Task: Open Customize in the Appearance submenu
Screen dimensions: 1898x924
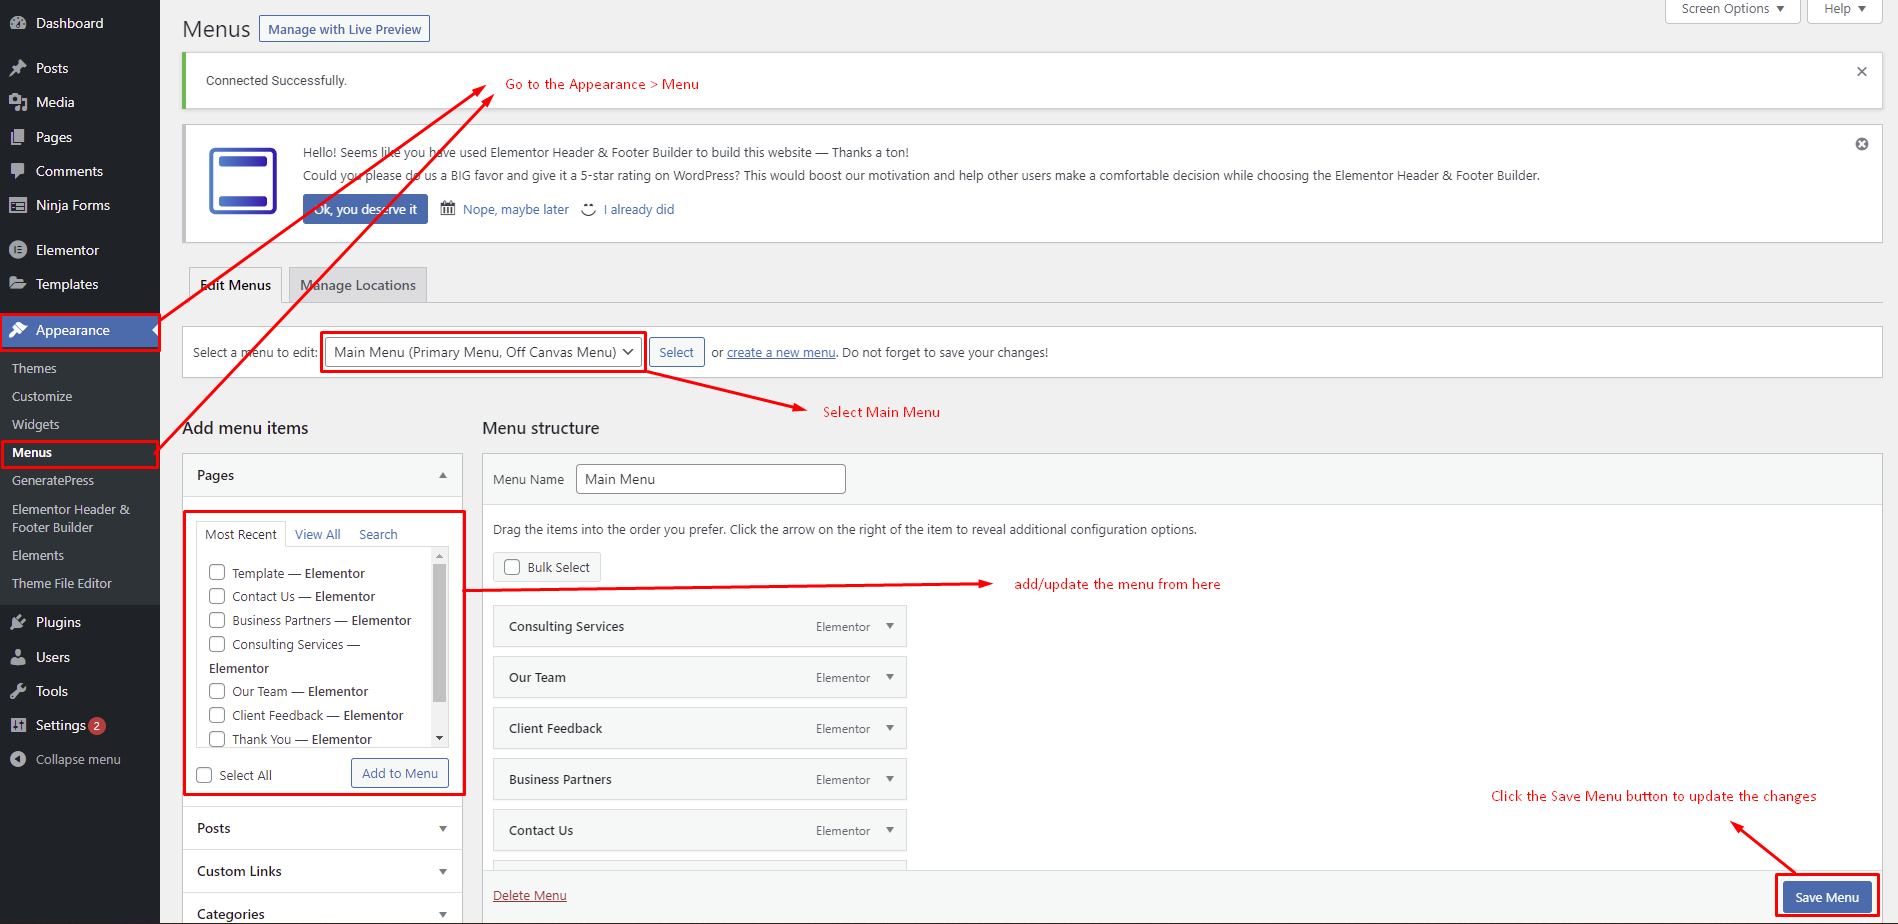Action: tap(42, 396)
